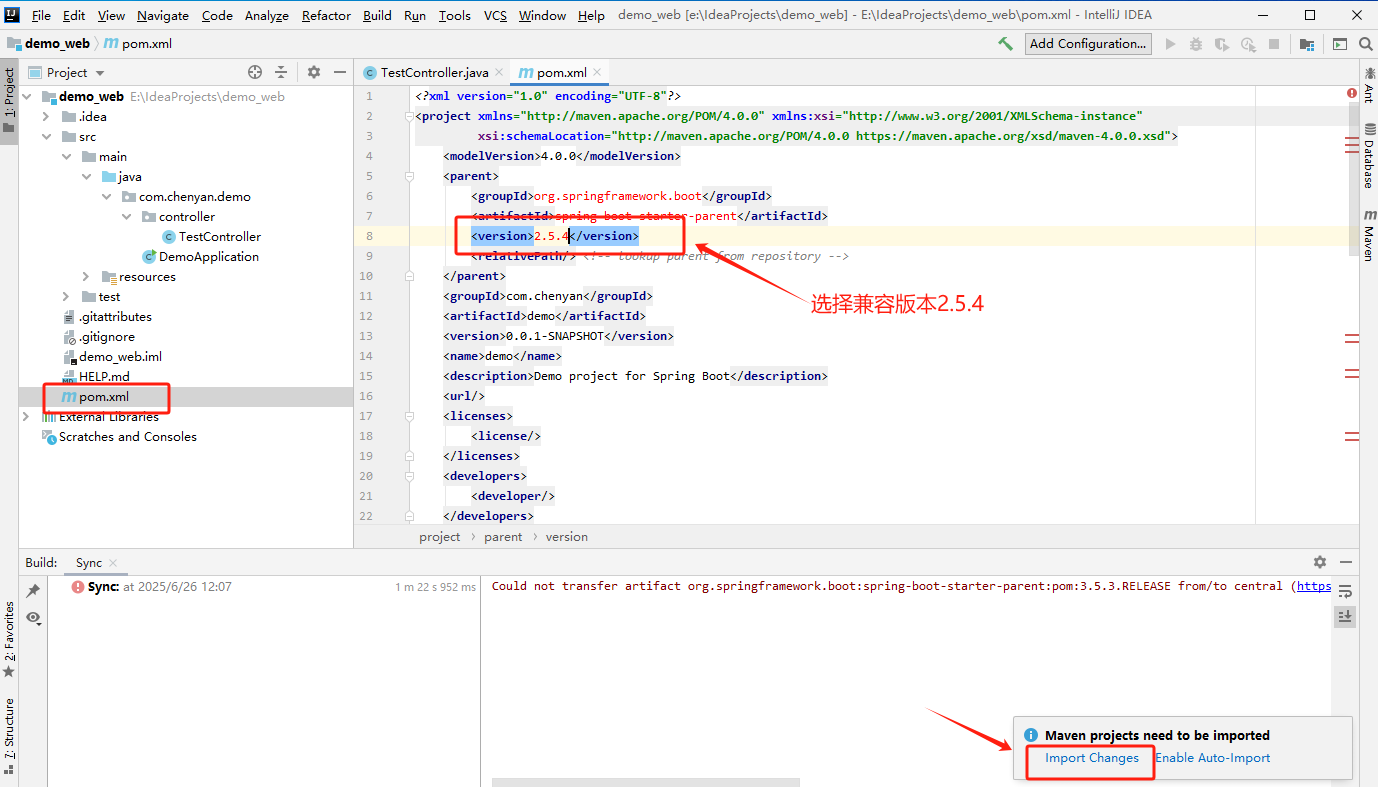Hide the Build panel with minus icon
Screen dimensions: 1378x787
[1346, 562]
